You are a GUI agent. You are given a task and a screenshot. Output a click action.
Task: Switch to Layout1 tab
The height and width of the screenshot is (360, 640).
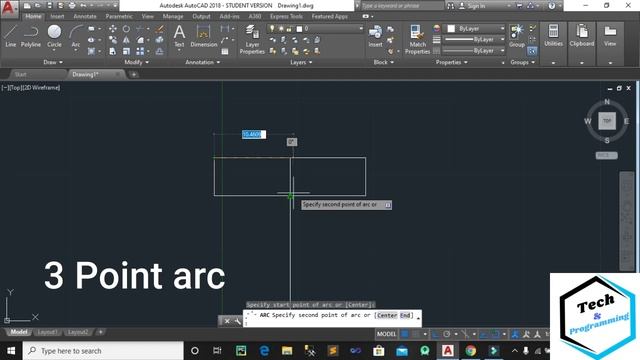[x=47, y=332]
